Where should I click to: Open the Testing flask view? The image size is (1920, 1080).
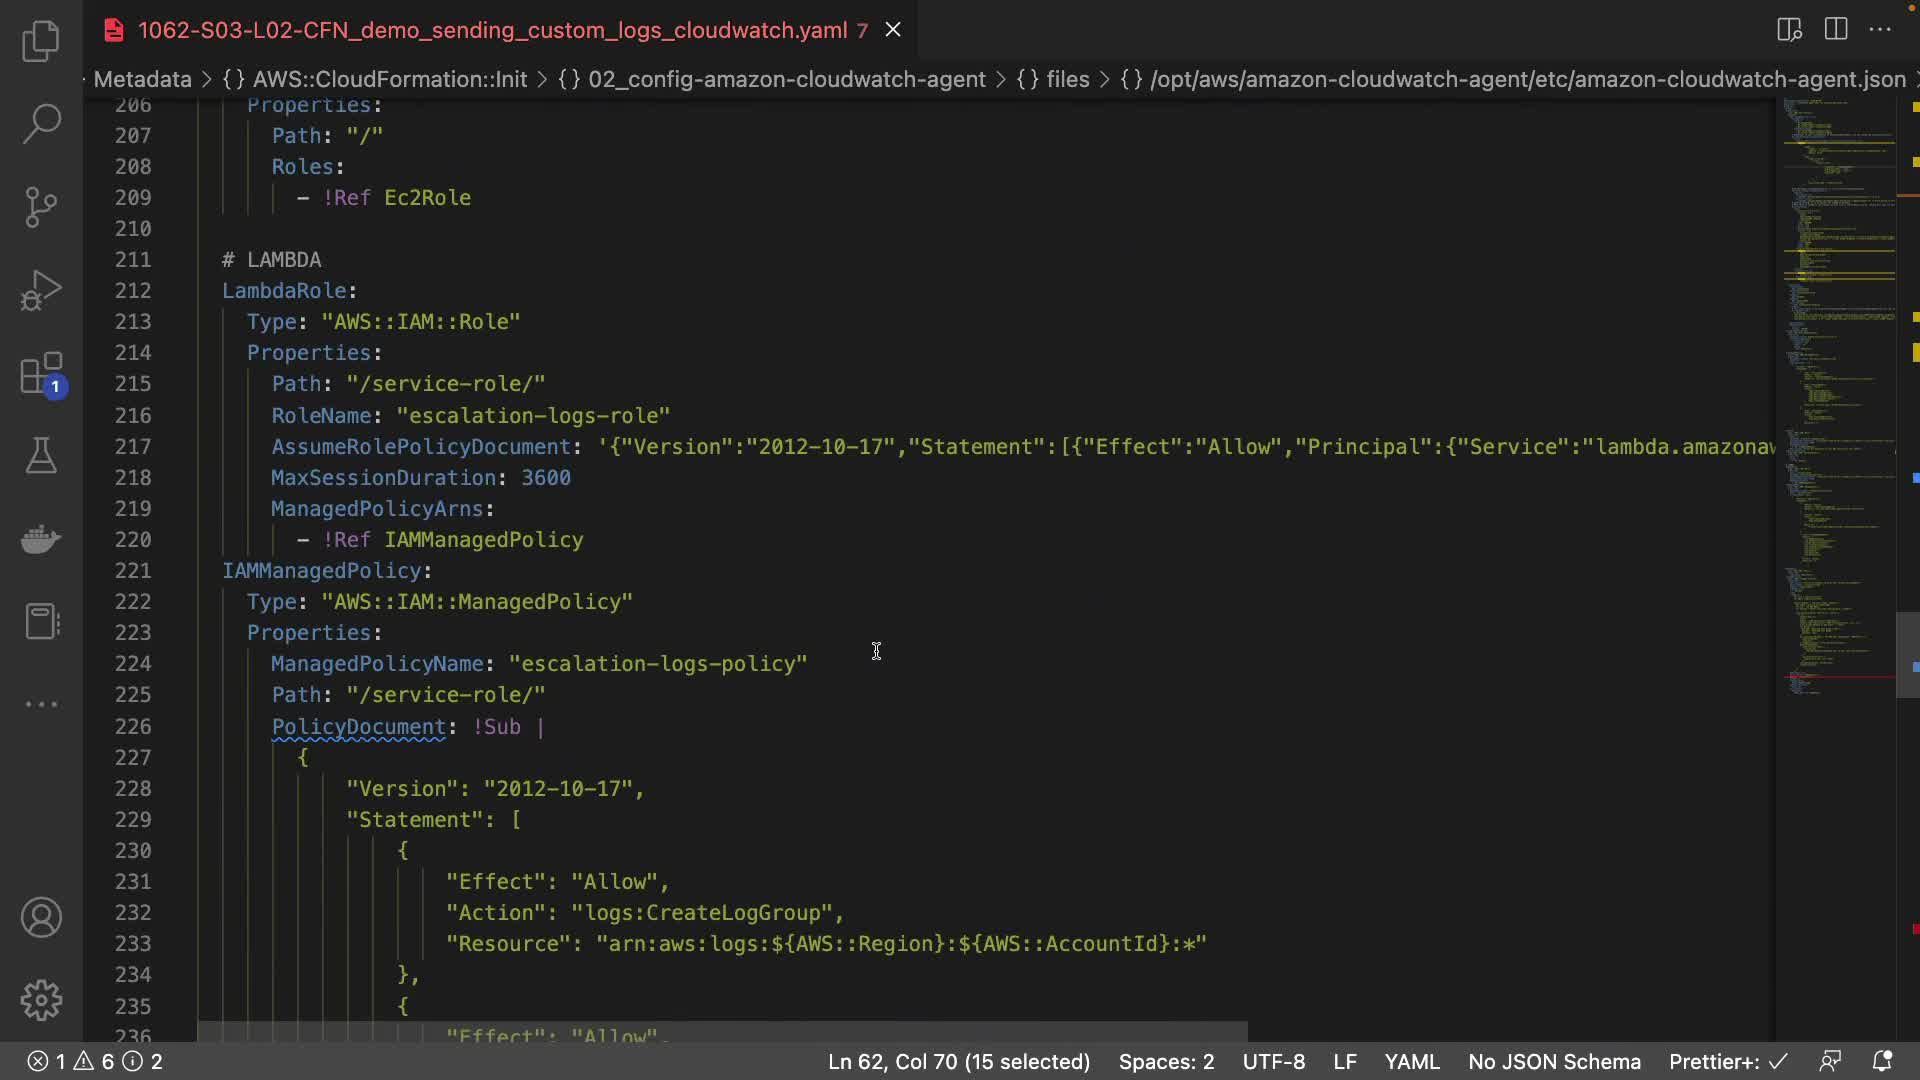pos(41,456)
